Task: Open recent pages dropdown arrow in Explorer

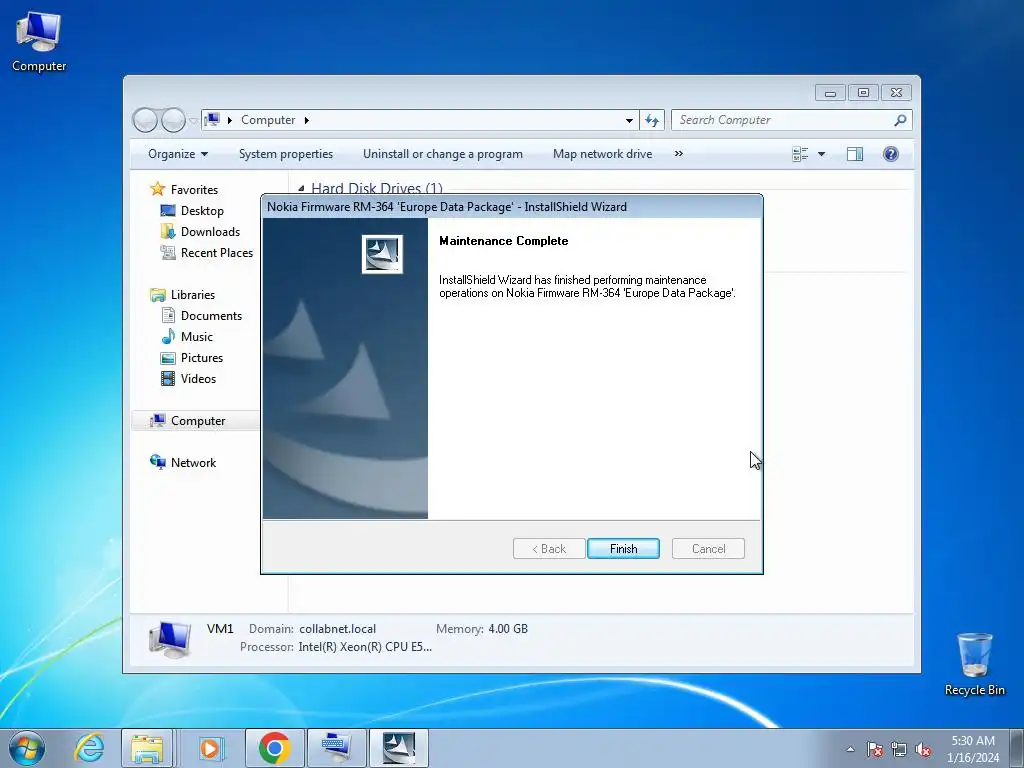Action: [x=194, y=121]
